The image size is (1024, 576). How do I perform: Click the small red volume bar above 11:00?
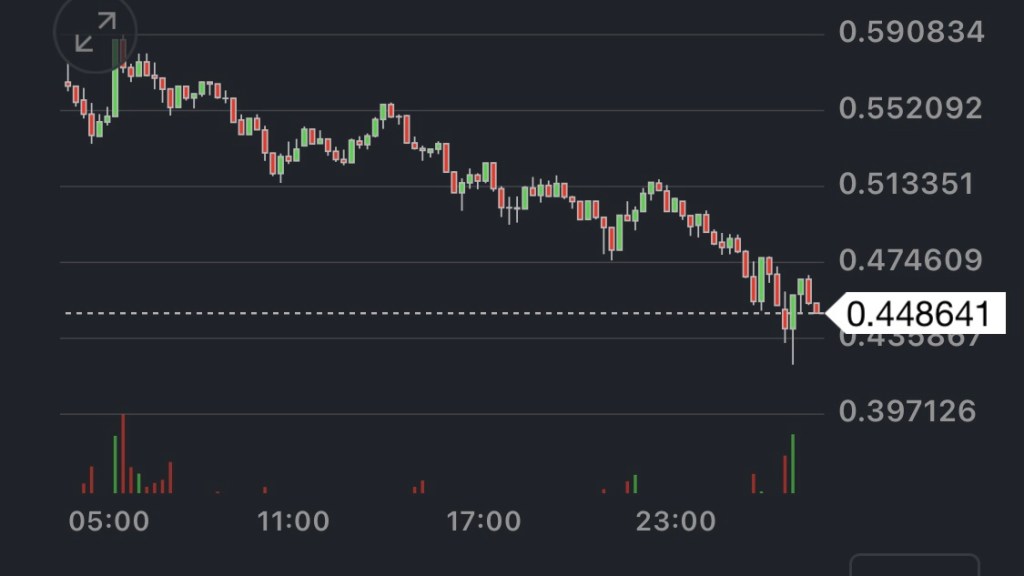pyautogui.click(x=265, y=490)
